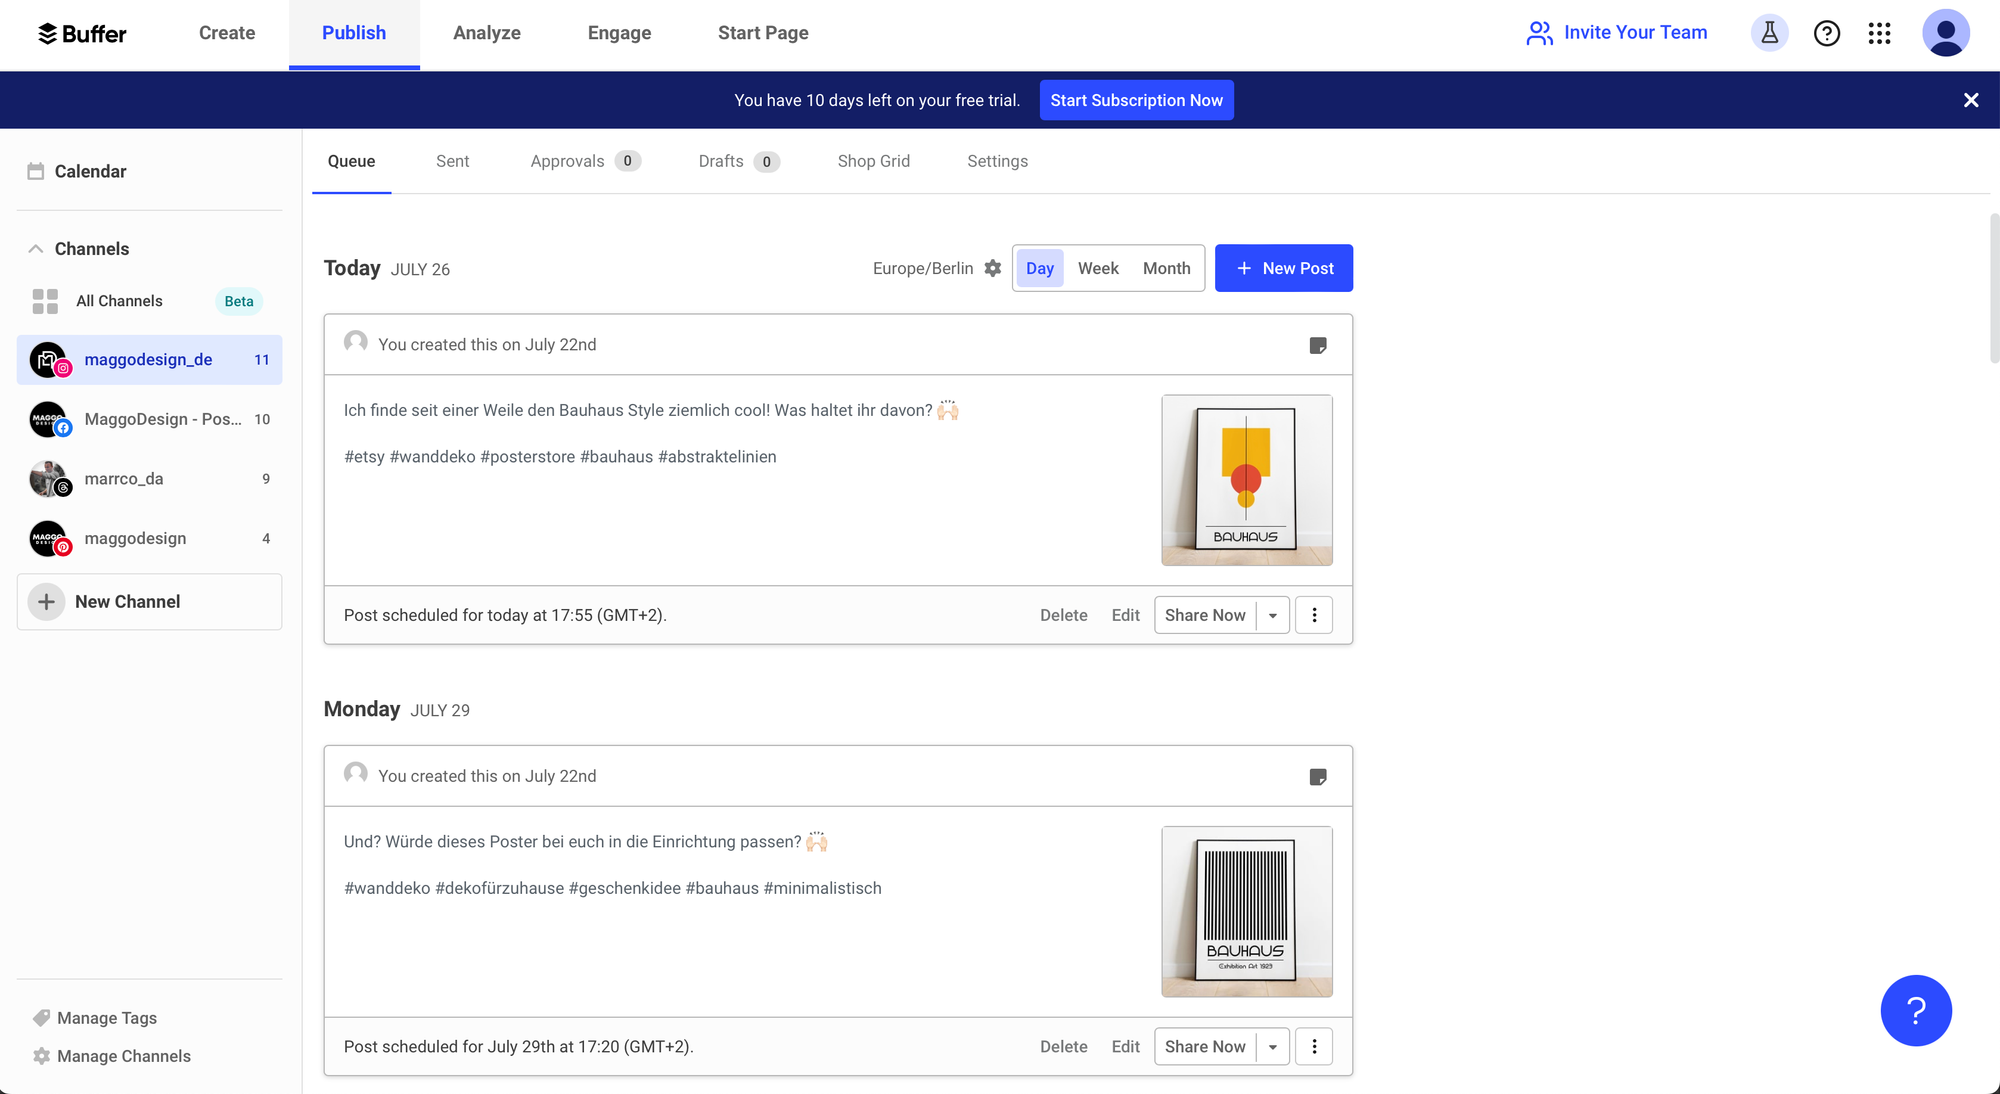The image size is (2000, 1094).
Task: Expand Share Now dropdown for today's post
Action: [x=1272, y=615]
